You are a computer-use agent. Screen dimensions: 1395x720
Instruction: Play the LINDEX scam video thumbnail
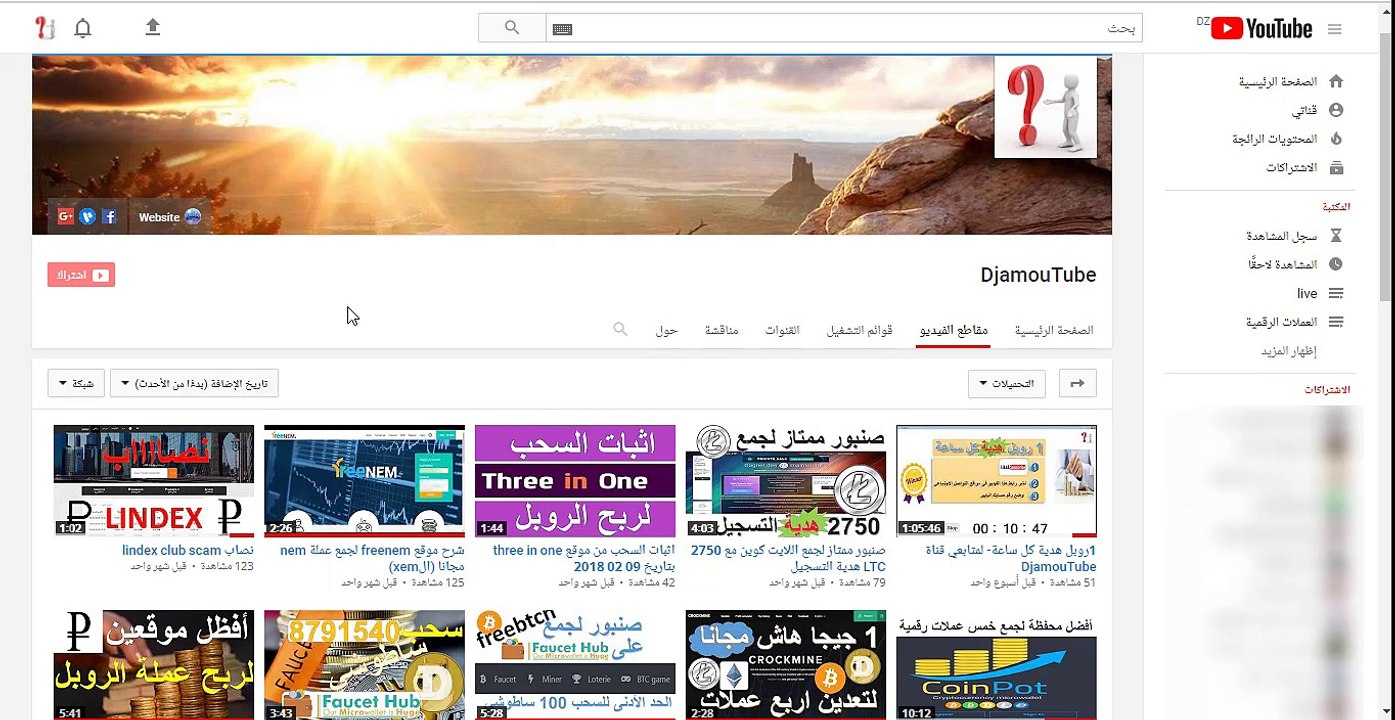coord(154,481)
